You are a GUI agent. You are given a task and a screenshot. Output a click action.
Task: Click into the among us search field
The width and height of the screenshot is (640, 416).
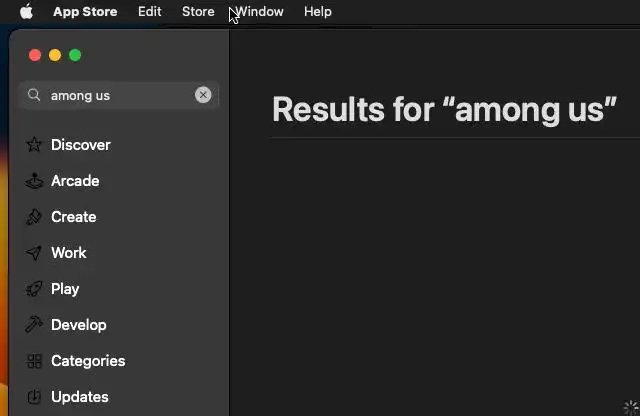115,95
